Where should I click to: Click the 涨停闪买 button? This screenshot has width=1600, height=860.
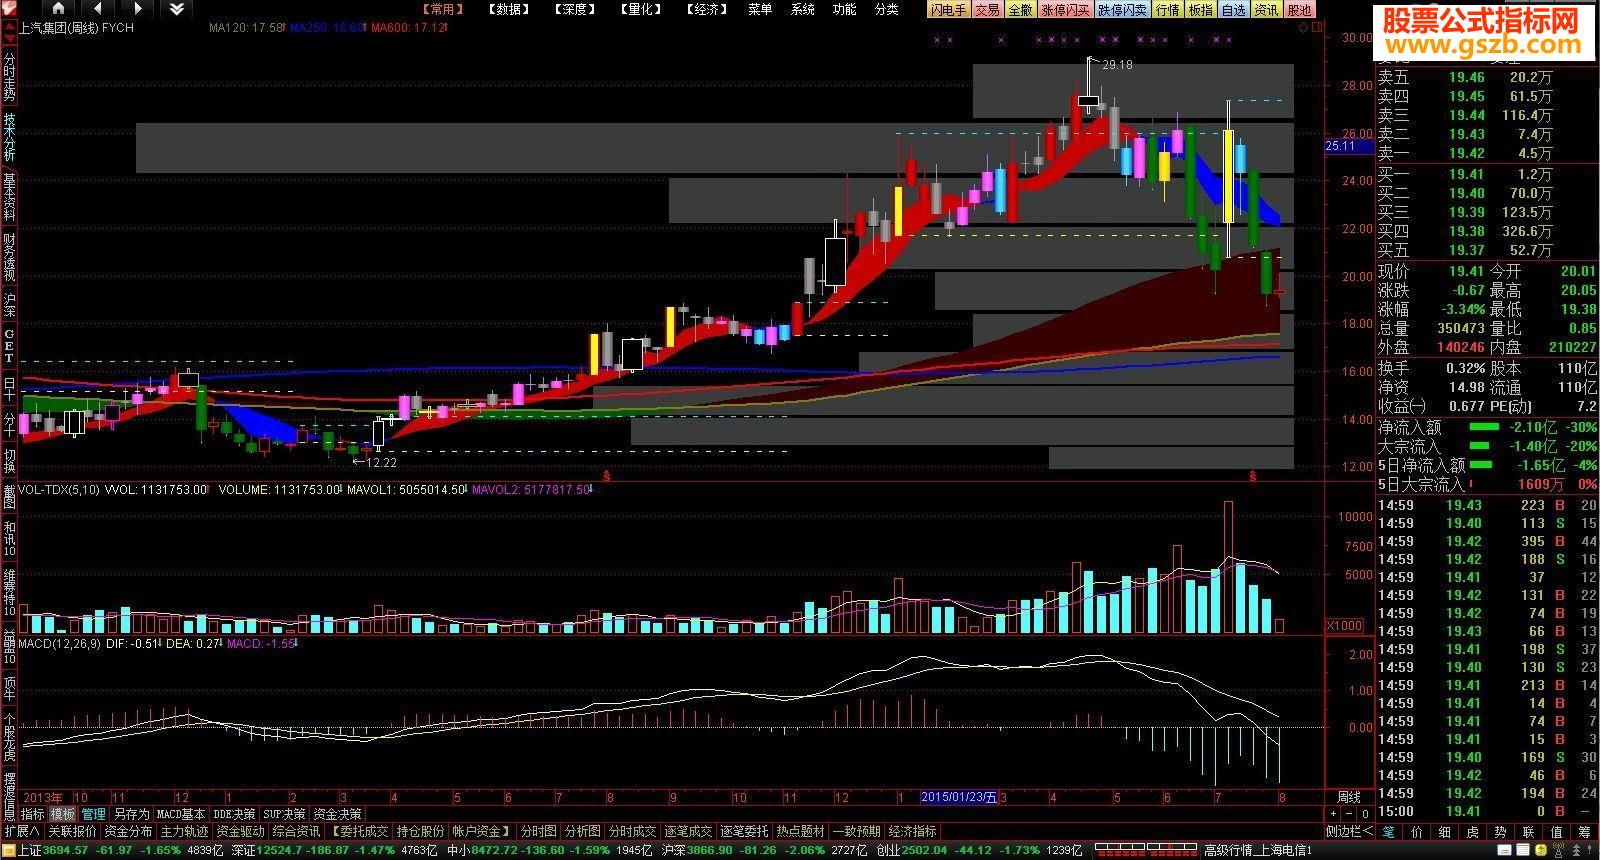point(1065,10)
